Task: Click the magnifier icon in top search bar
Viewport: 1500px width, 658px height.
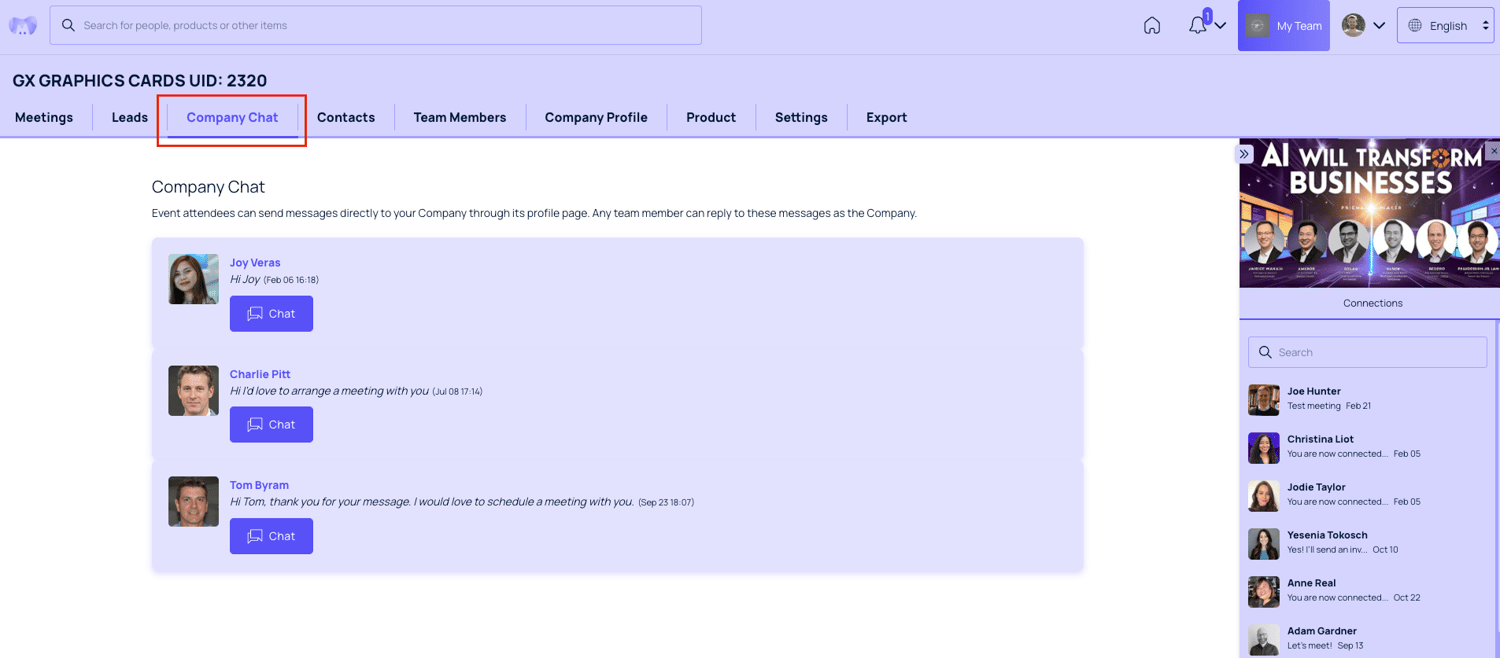Action: [68, 25]
